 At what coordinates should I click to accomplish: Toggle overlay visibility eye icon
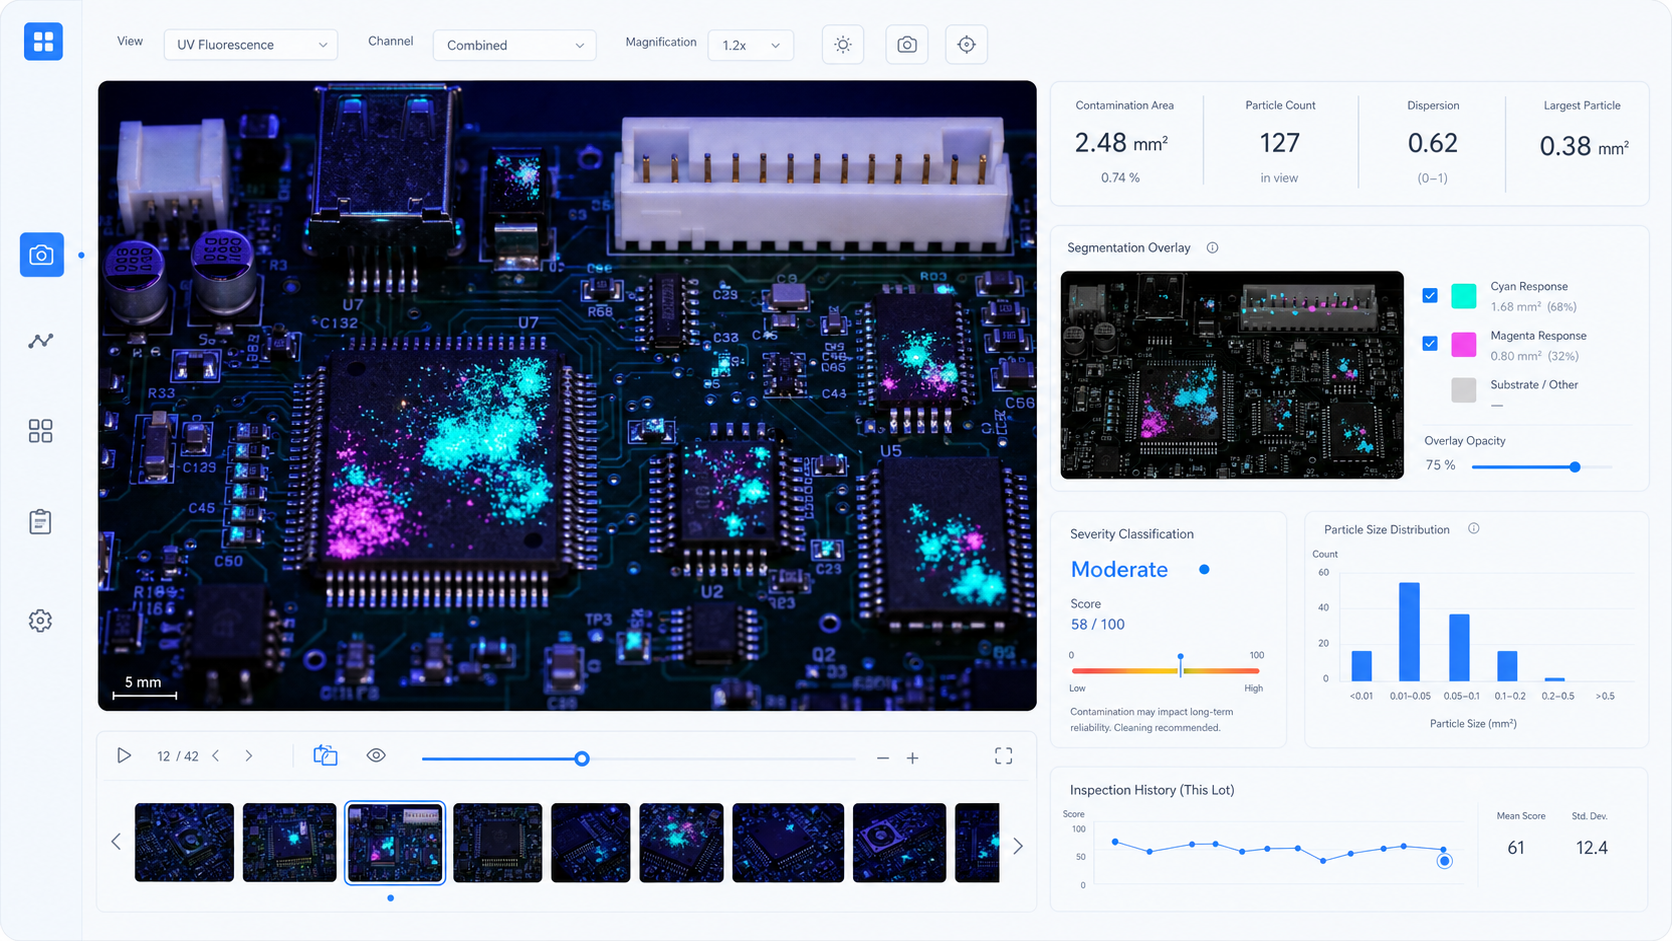(376, 756)
